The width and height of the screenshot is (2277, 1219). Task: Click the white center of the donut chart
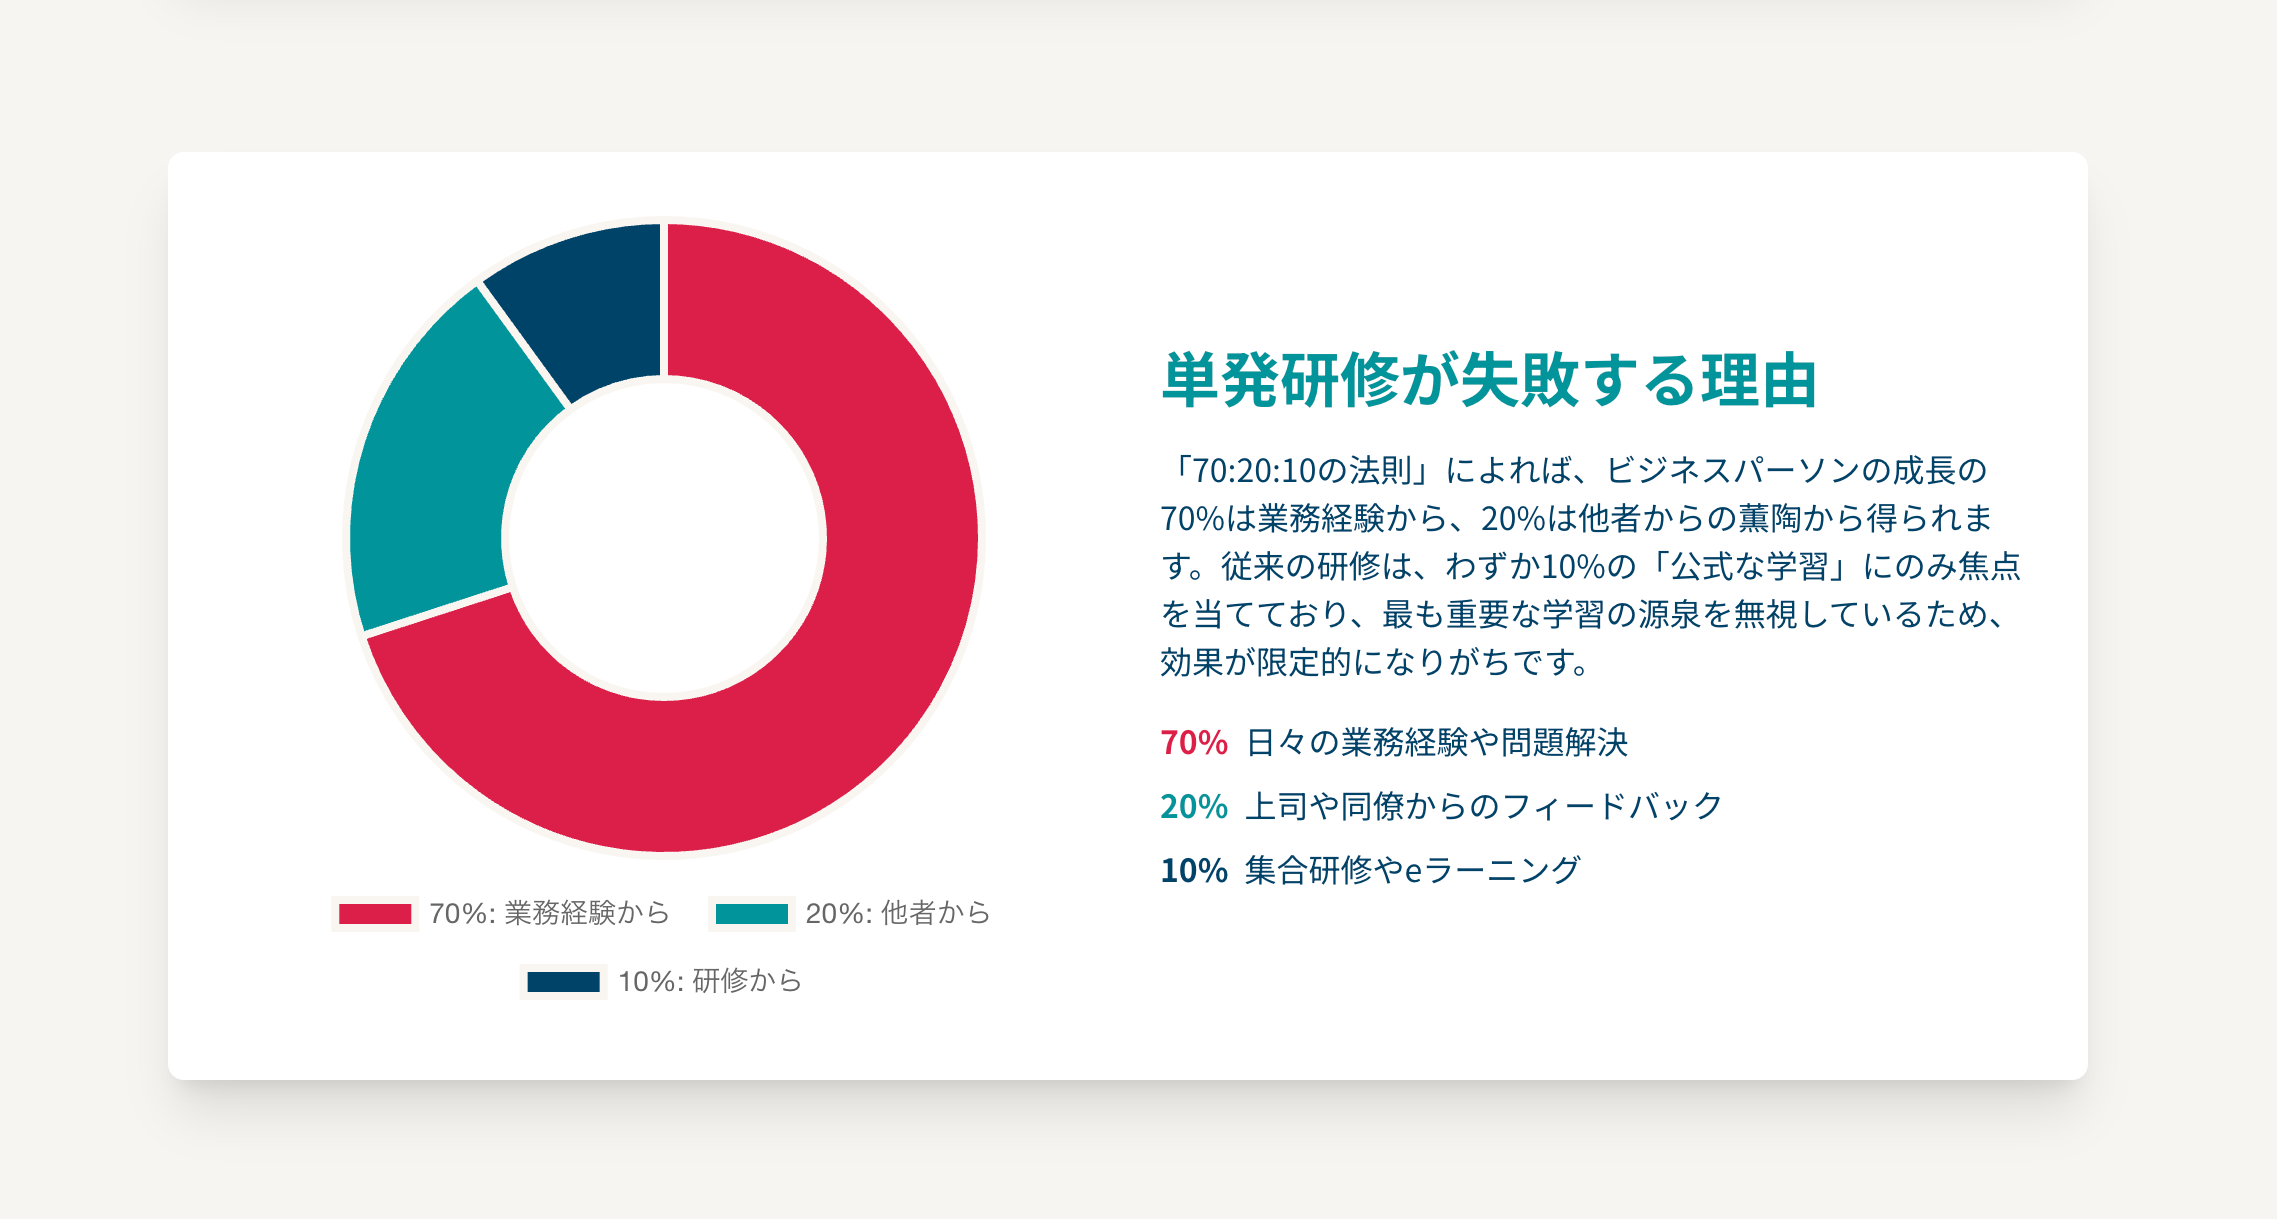pyautogui.click(x=664, y=538)
